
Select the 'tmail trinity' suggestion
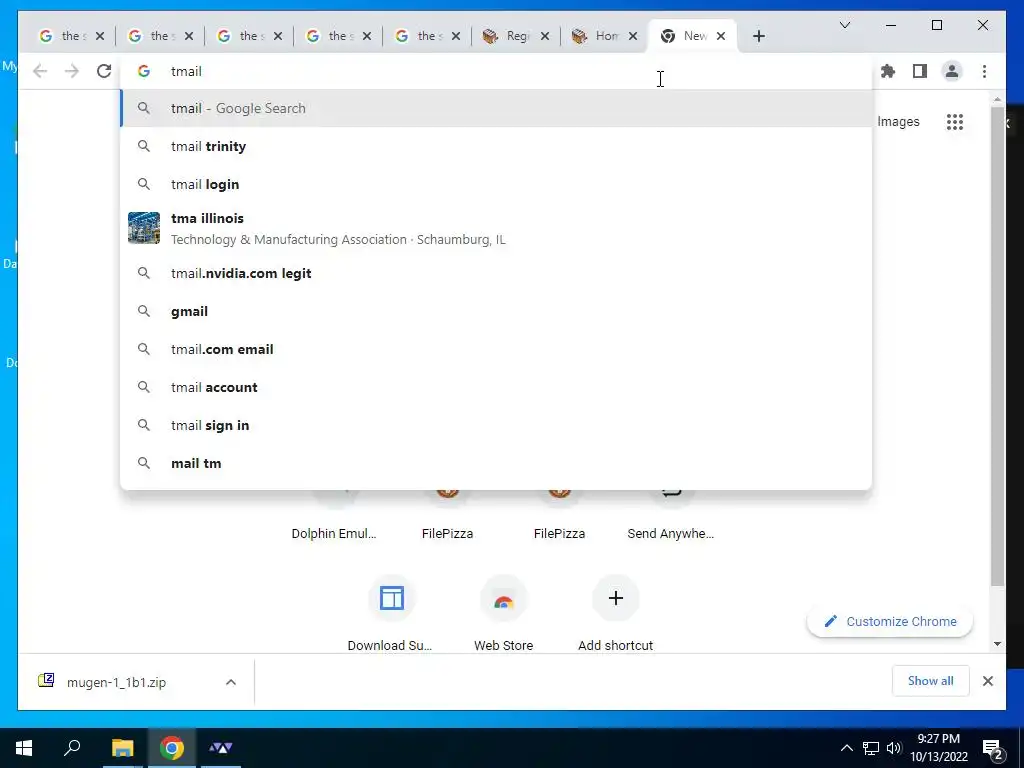pyautogui.click(x=496, y=146)
